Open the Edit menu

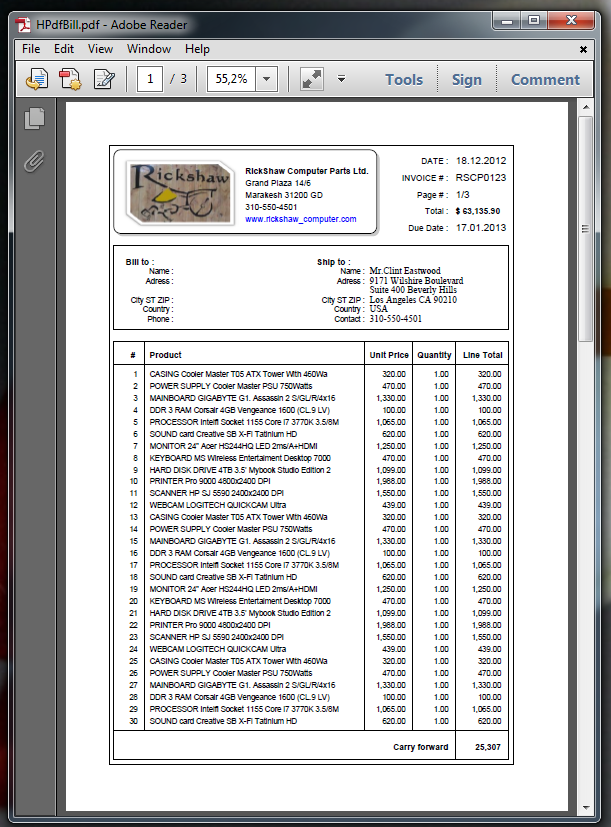click(x=64, y=49)
